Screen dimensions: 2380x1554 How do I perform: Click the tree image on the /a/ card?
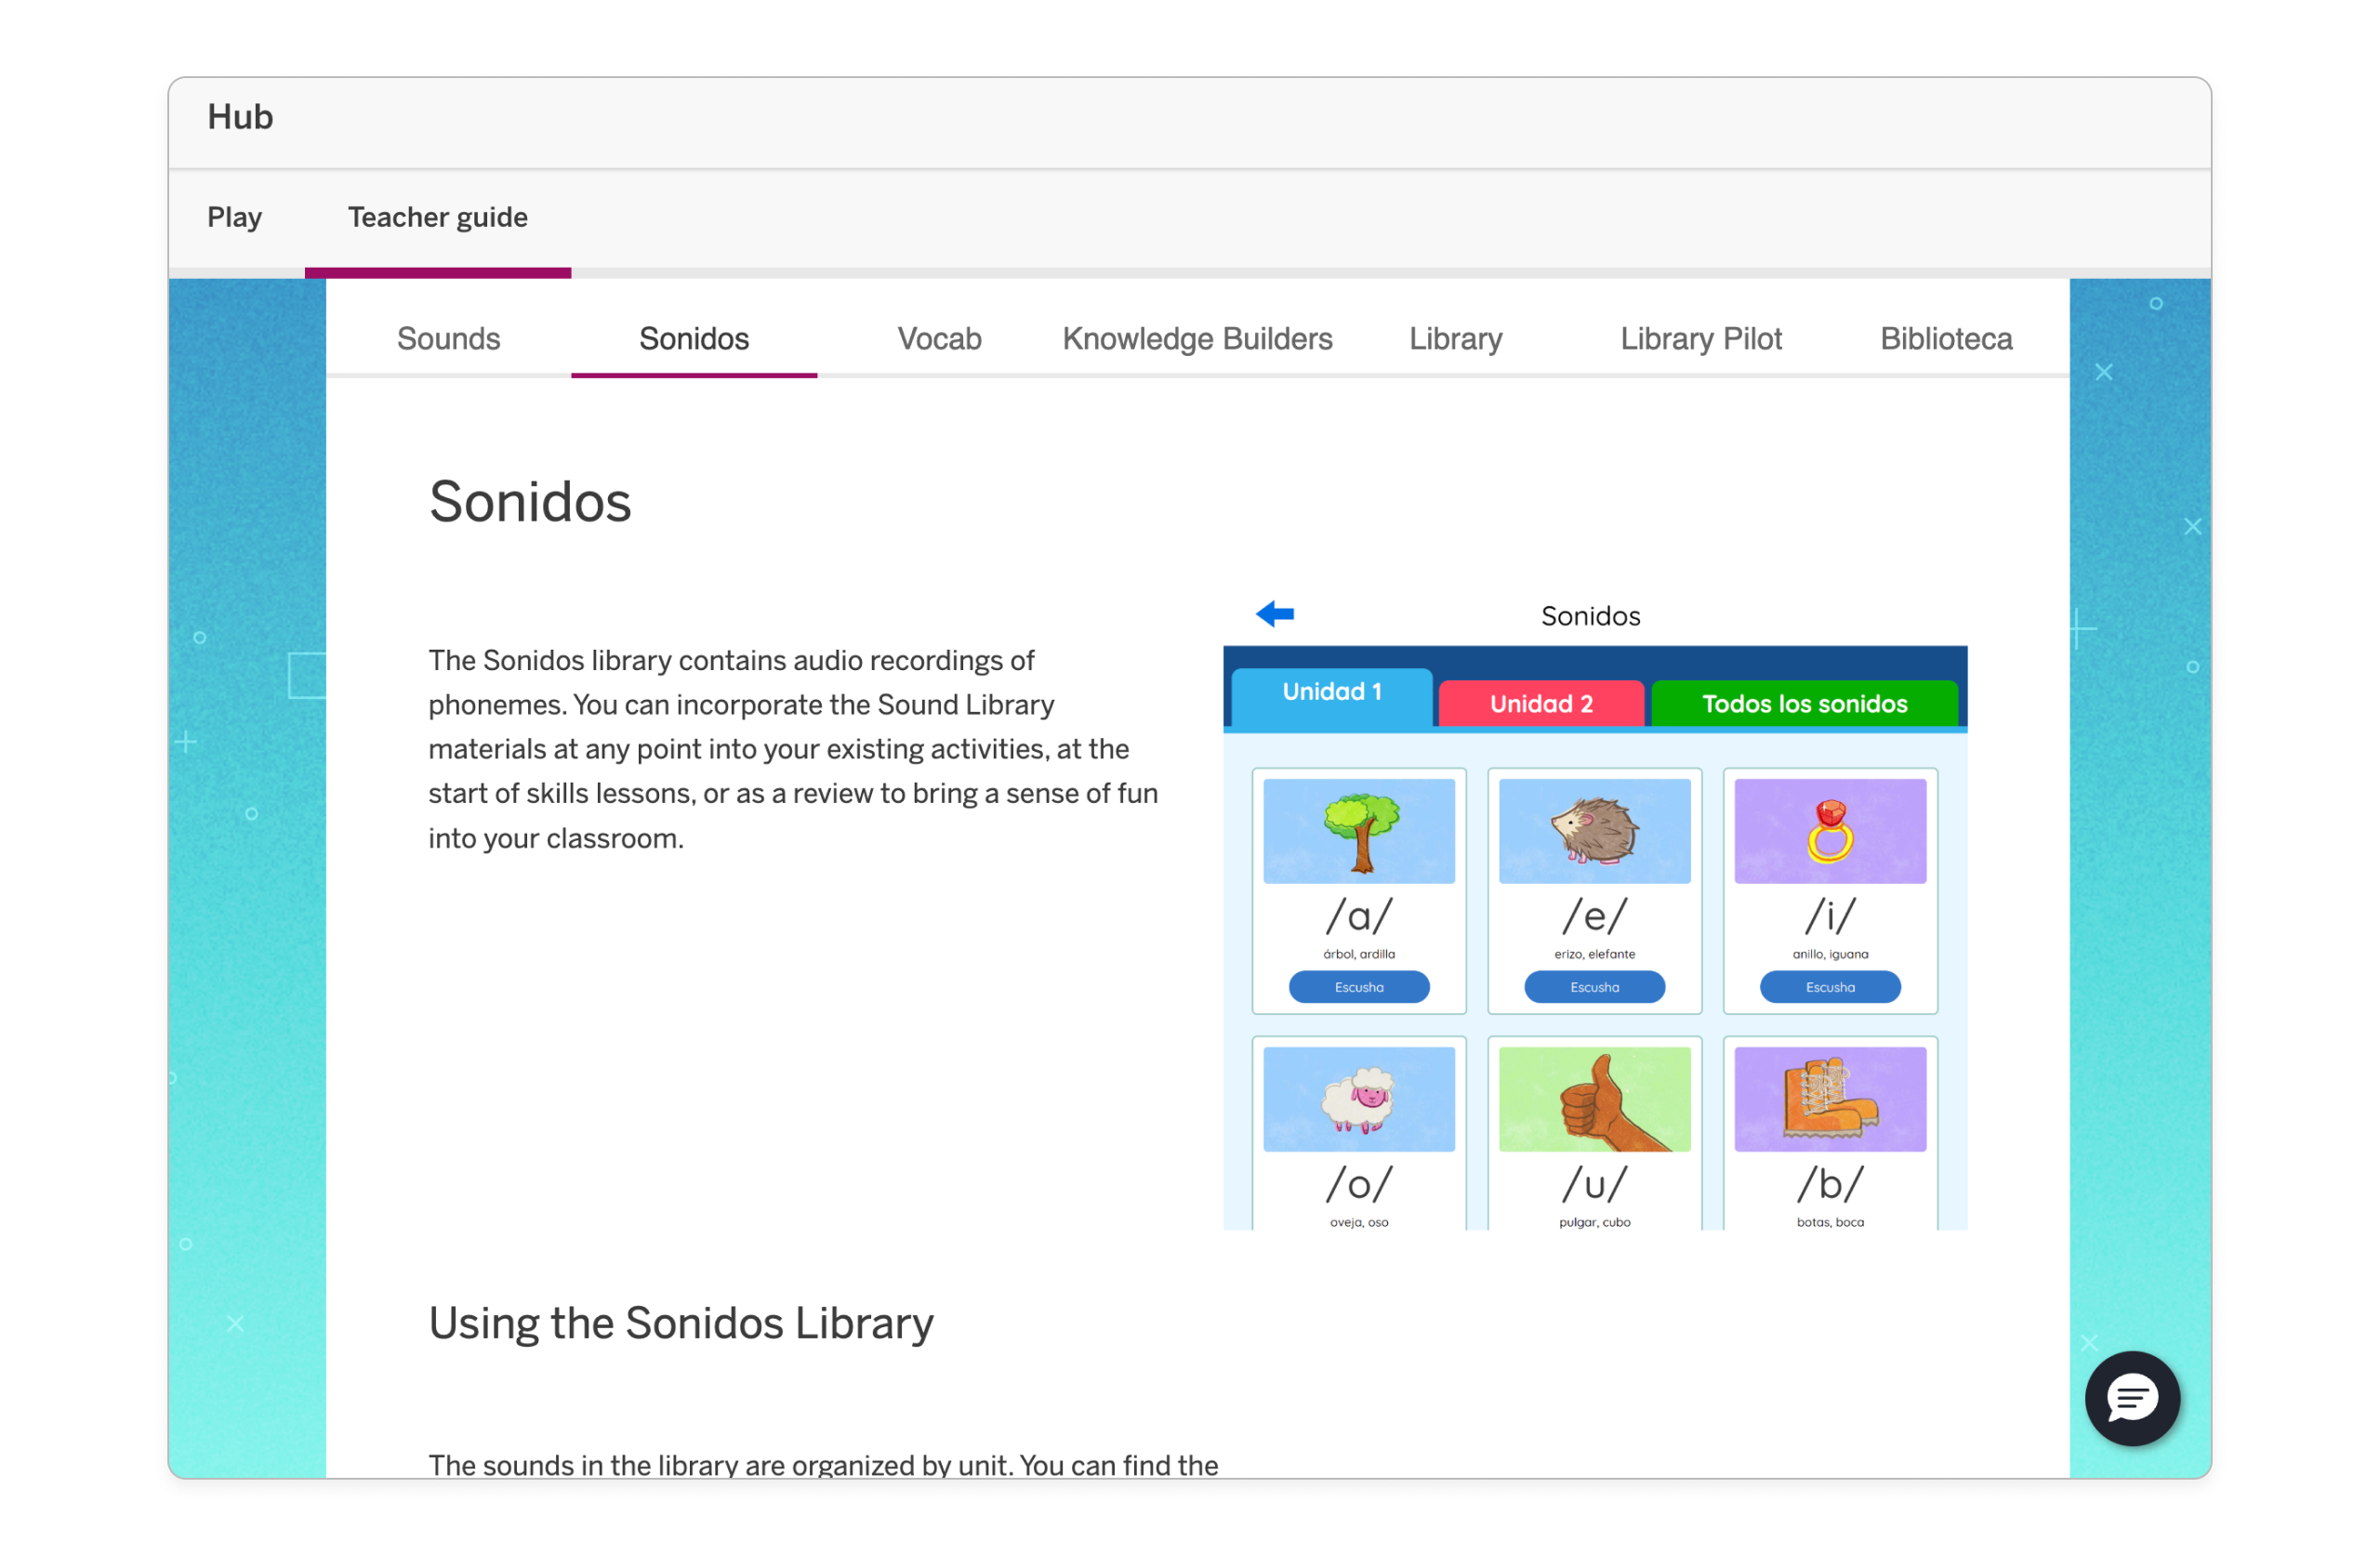[x=1358, y=830]
